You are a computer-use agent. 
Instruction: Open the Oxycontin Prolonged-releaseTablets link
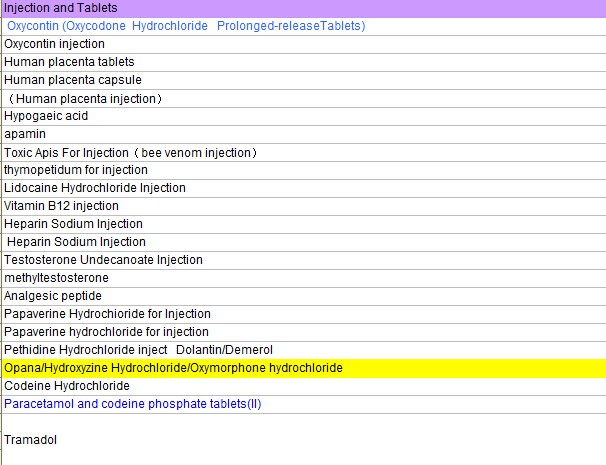point(186,26)
